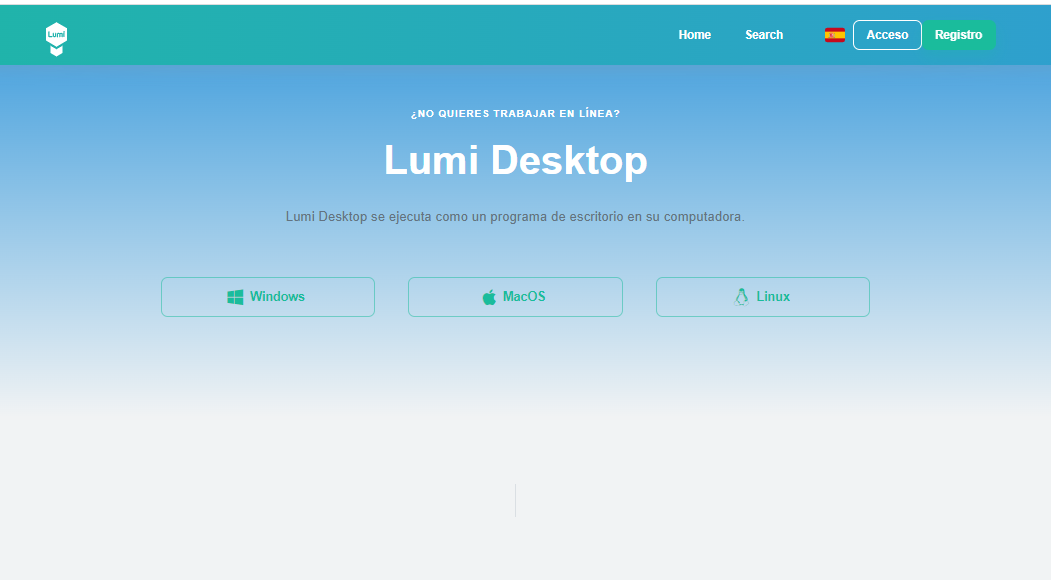Viewport: 1051px width, 580px height.
Task: Download Lumi Desktop for Linux
Action: tap(763, 297)
